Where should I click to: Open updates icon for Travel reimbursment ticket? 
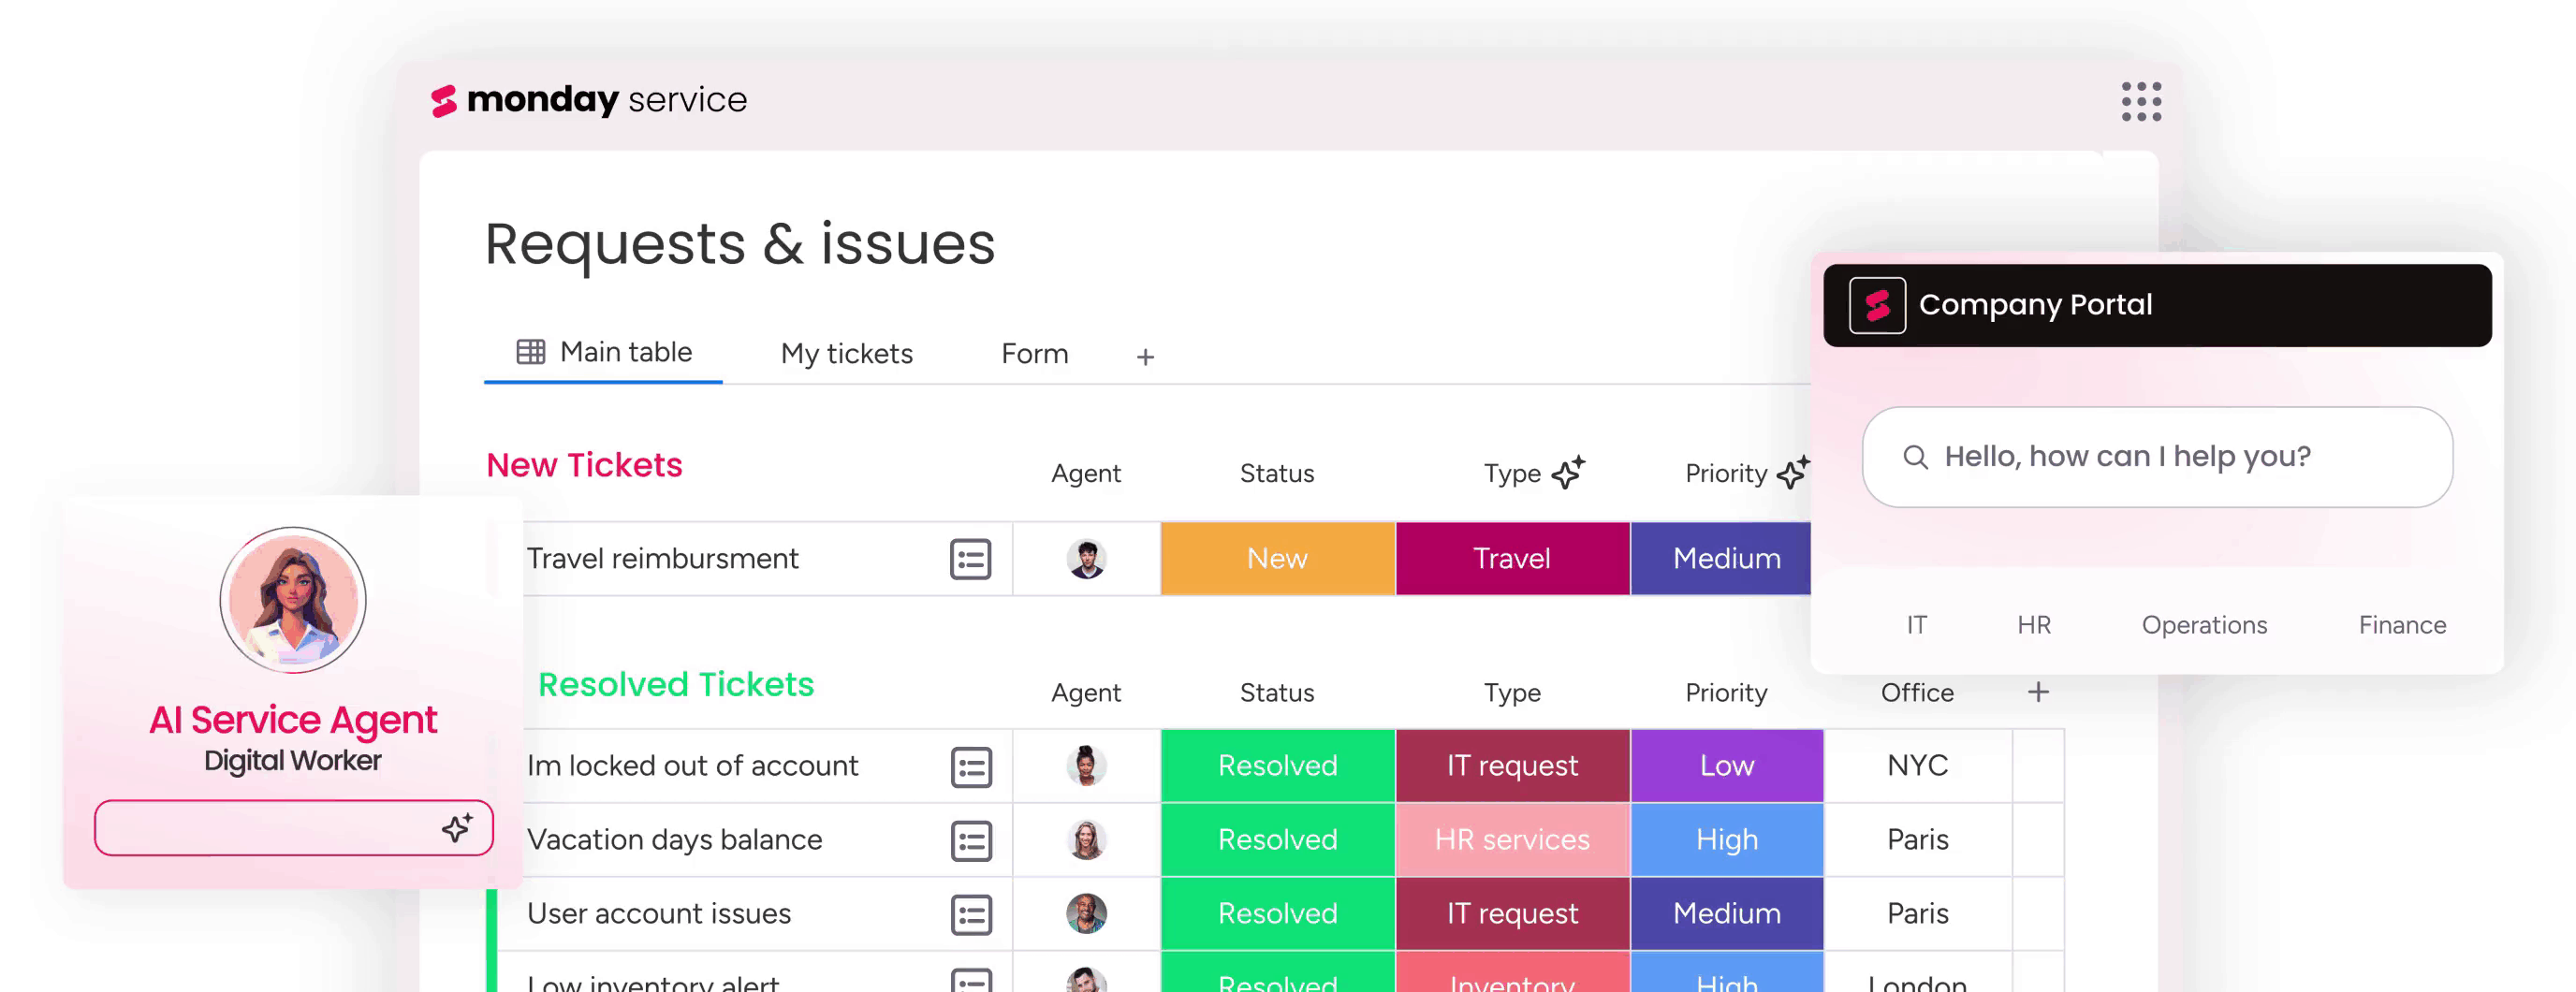(x=969, y=559)
